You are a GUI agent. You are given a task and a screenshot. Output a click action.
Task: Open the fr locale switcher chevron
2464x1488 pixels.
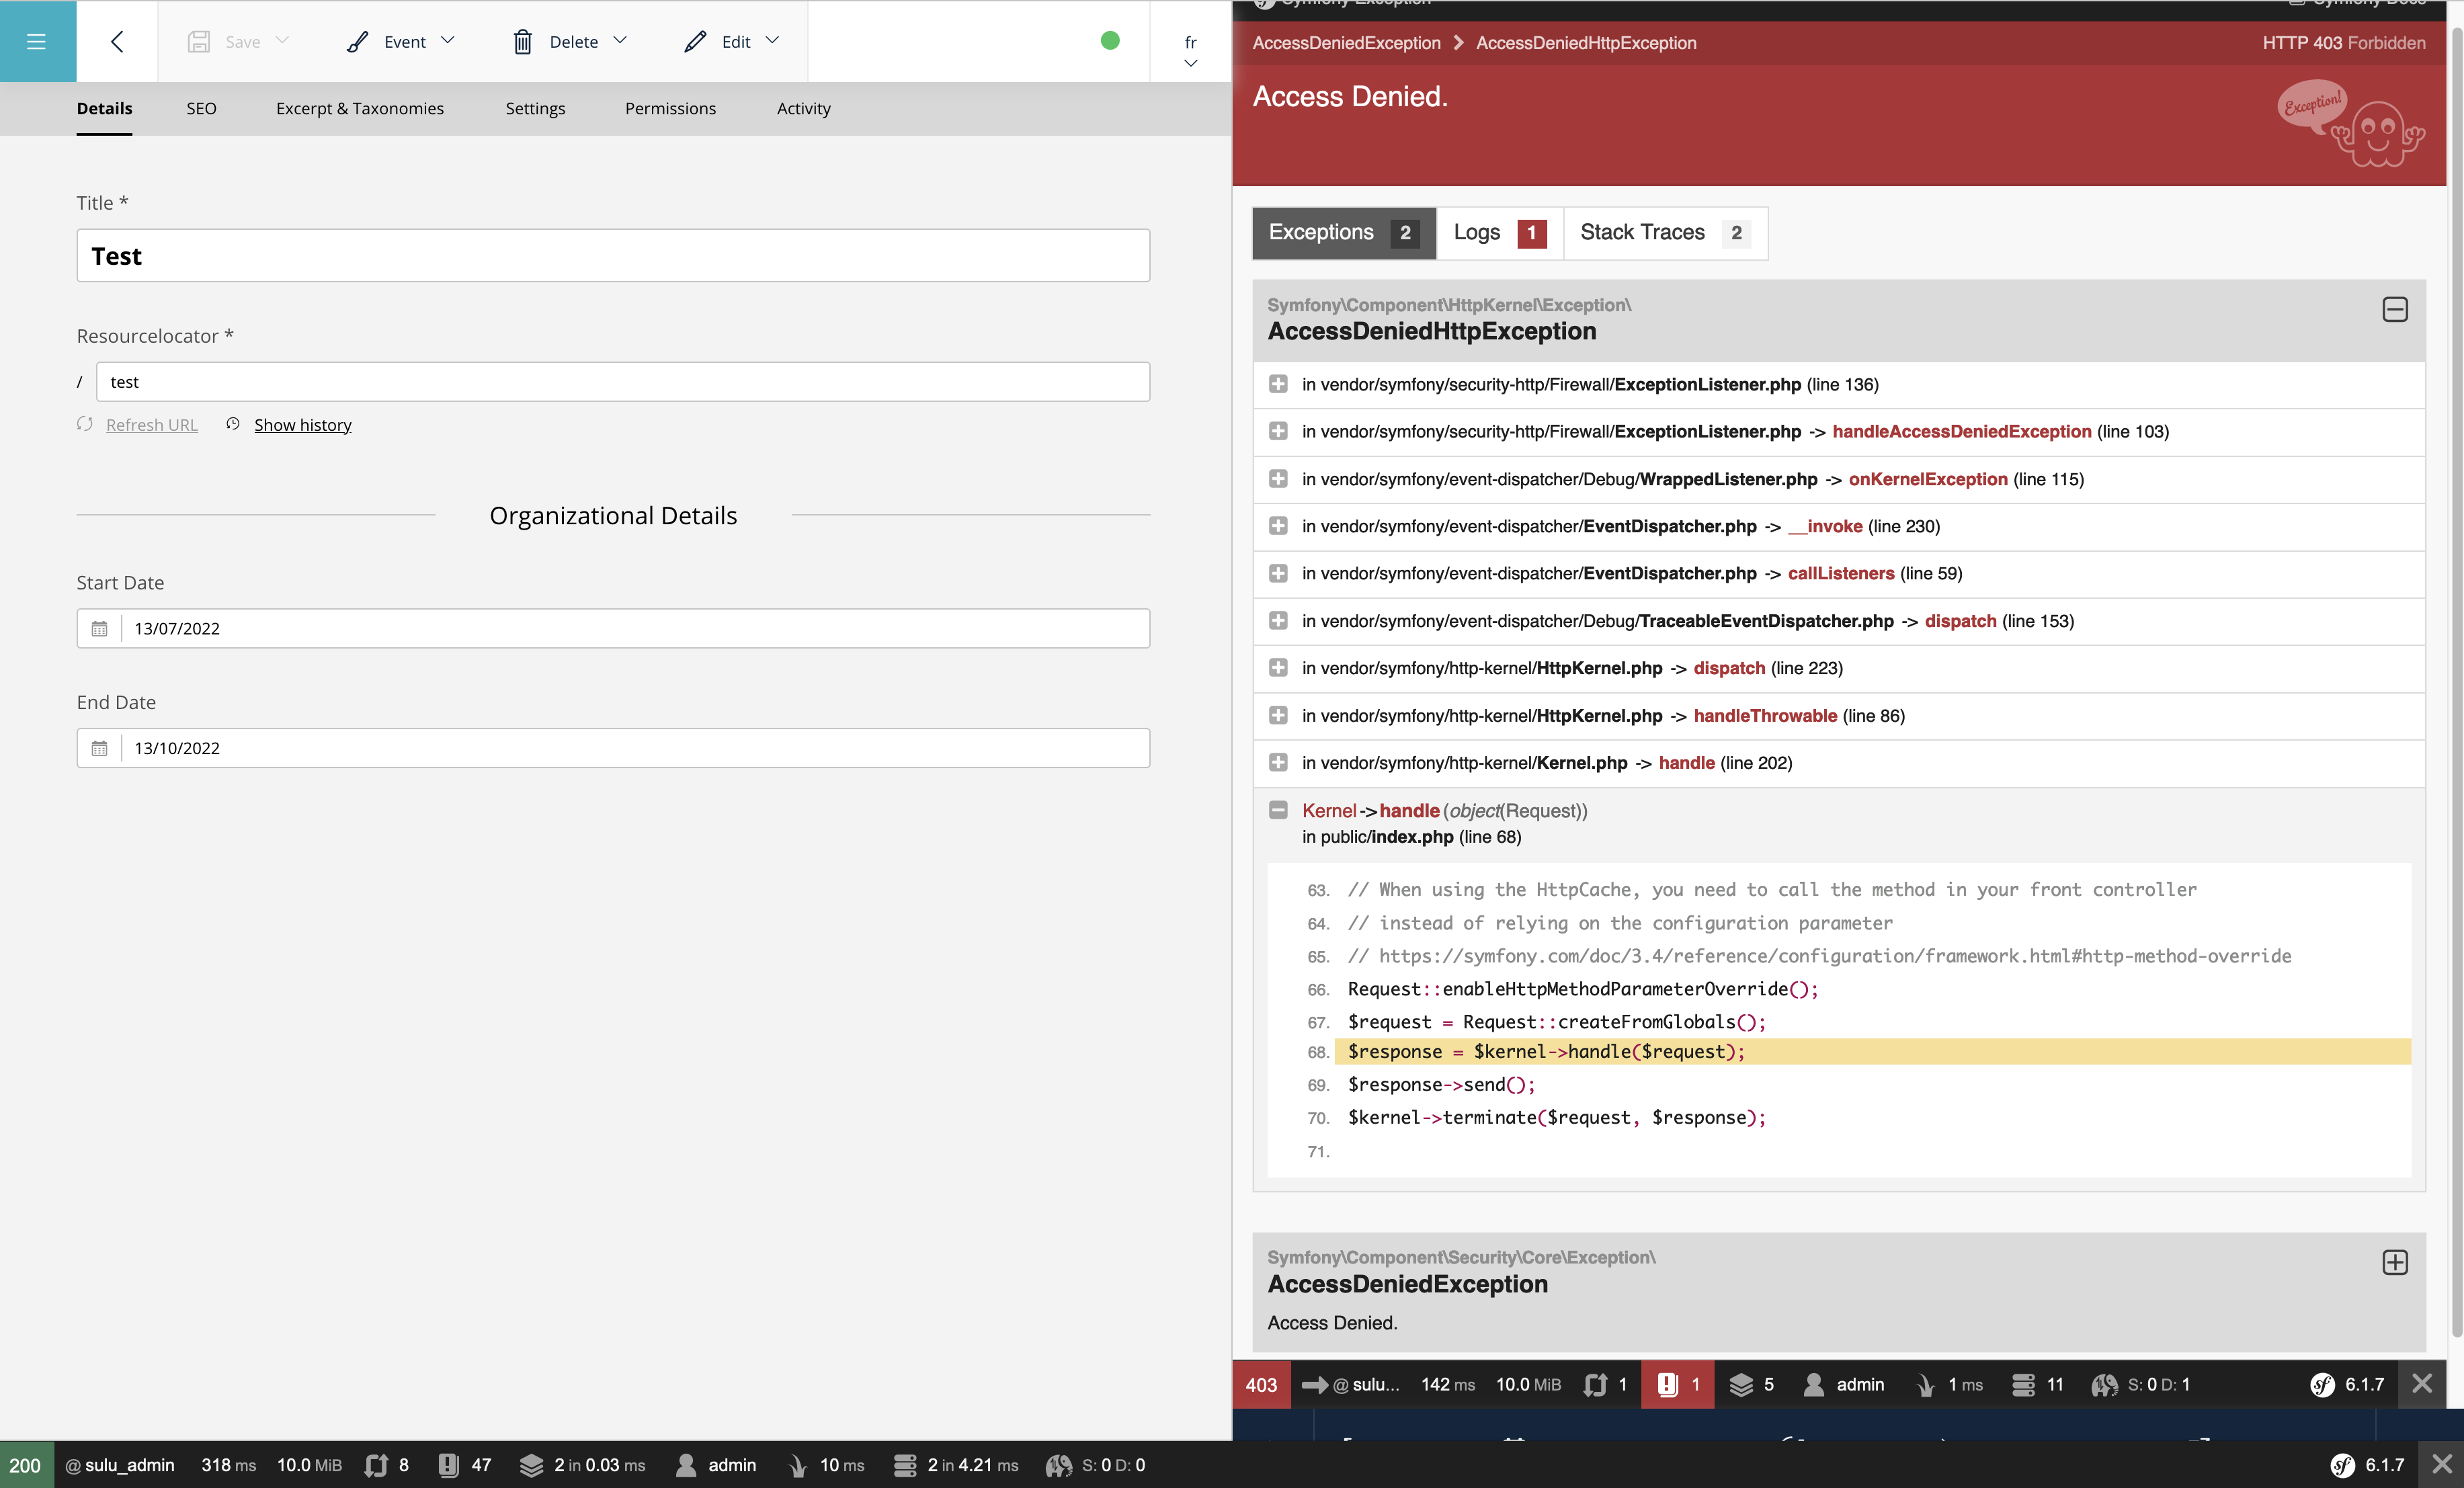(1190, 63)
